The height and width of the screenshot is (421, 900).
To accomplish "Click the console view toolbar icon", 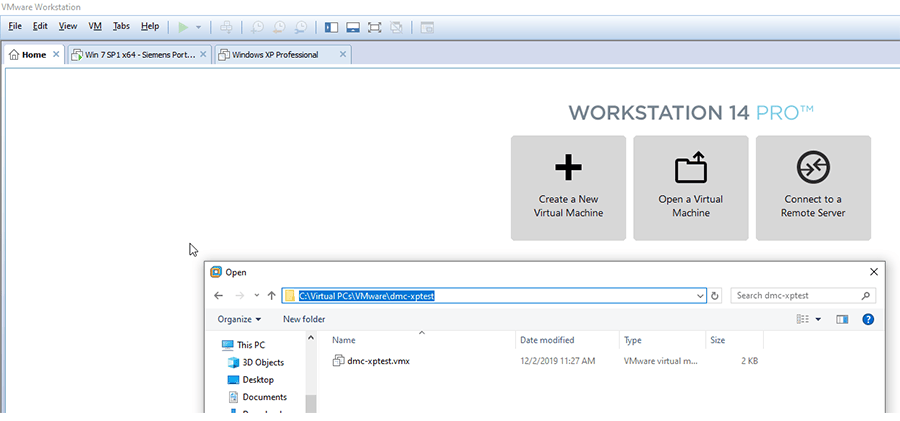I will [426, 27].
